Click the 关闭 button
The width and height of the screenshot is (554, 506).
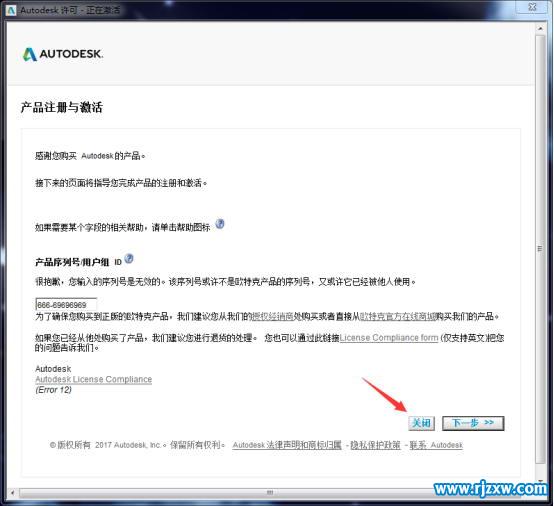421,423
